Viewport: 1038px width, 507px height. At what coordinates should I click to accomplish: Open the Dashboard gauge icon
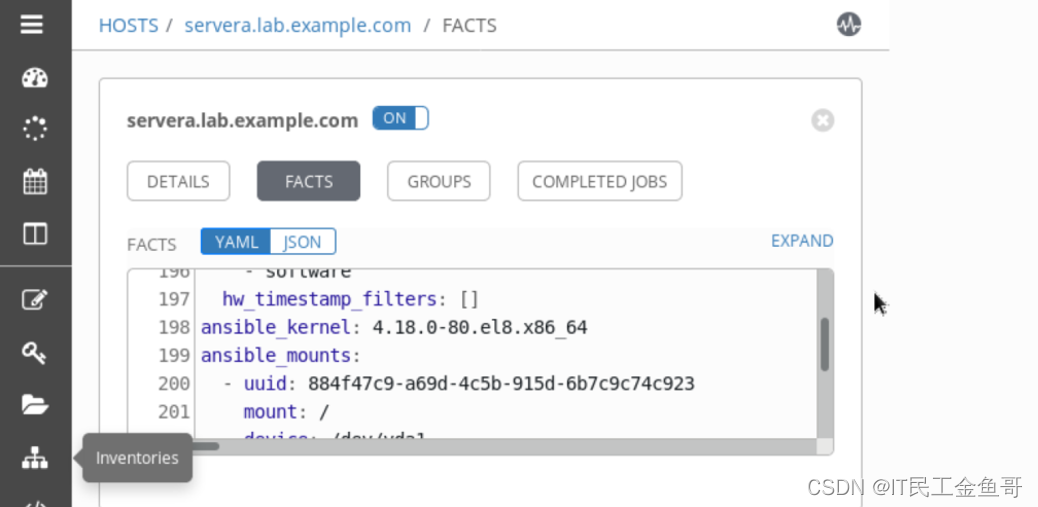tap(34, 77)
